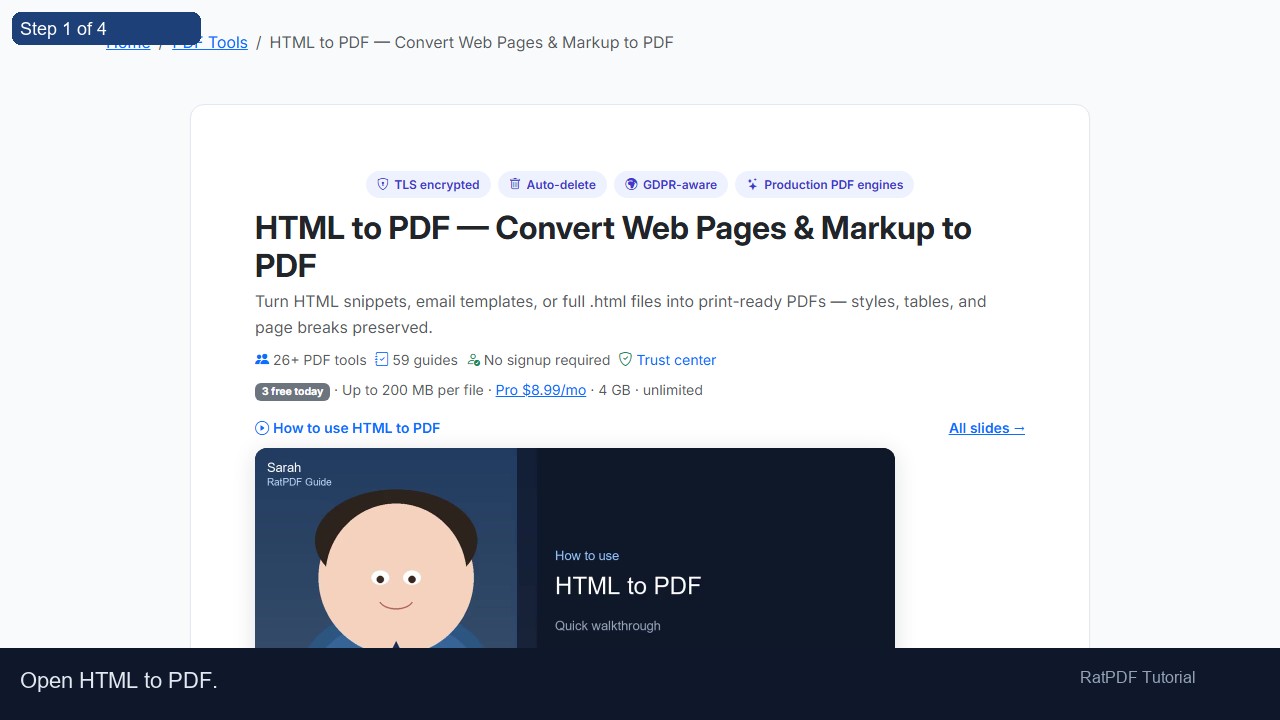
Task: Click the Auto-delete trash icon
Action: point(515,184)
